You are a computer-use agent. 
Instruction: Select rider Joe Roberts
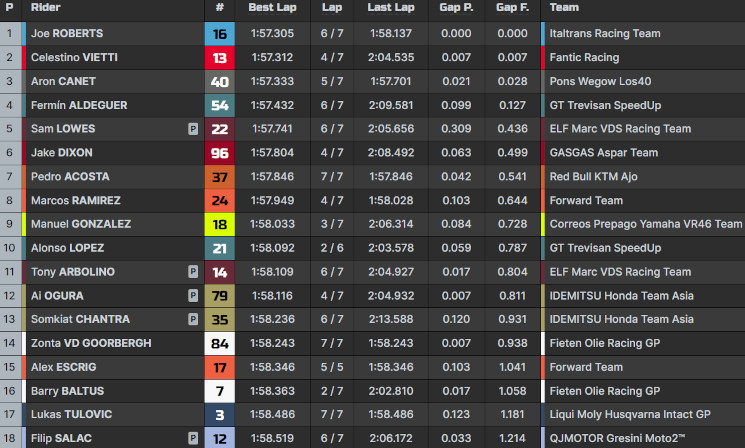point(67,34)
